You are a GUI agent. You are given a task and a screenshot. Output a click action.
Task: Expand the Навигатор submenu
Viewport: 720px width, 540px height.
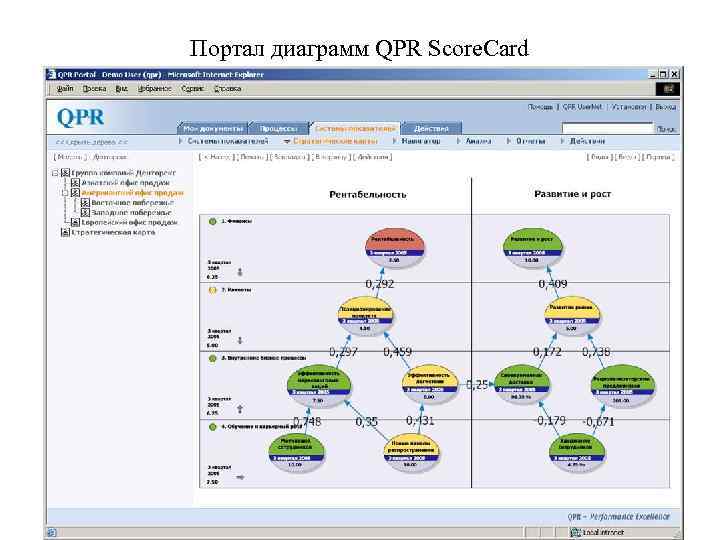coord(394,141)
